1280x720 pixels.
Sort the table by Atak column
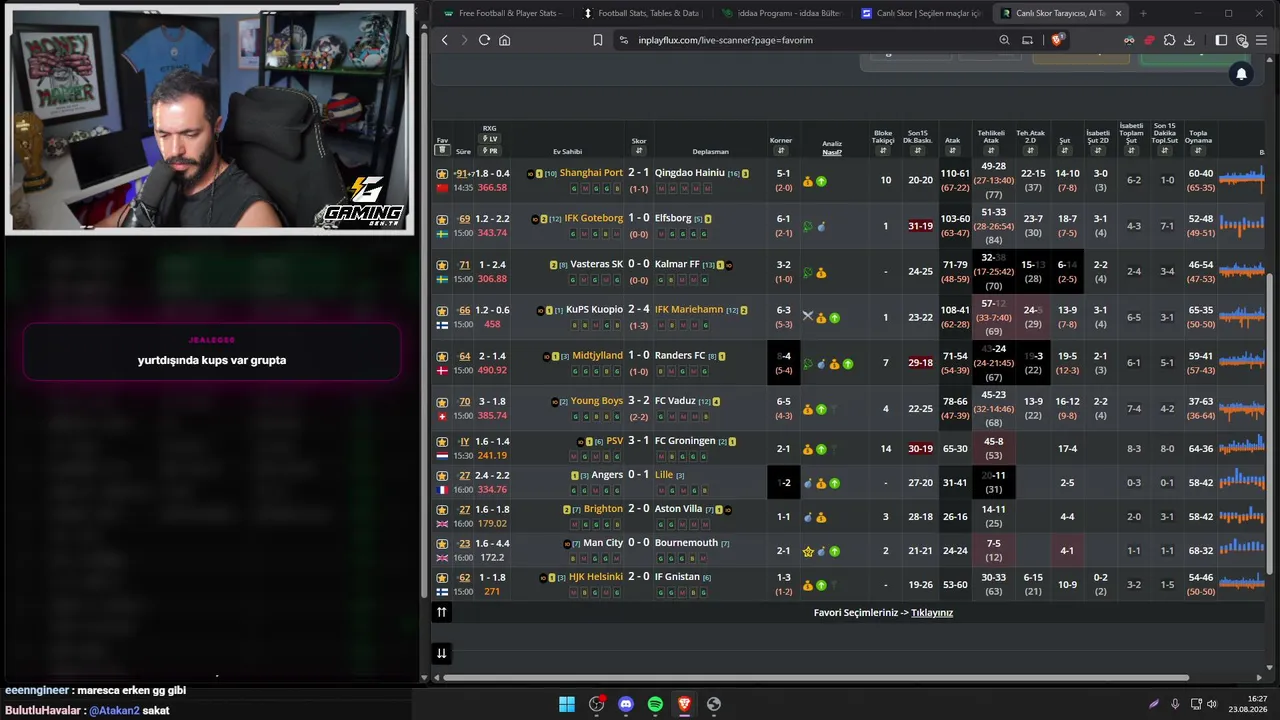[x=953, y=151]
